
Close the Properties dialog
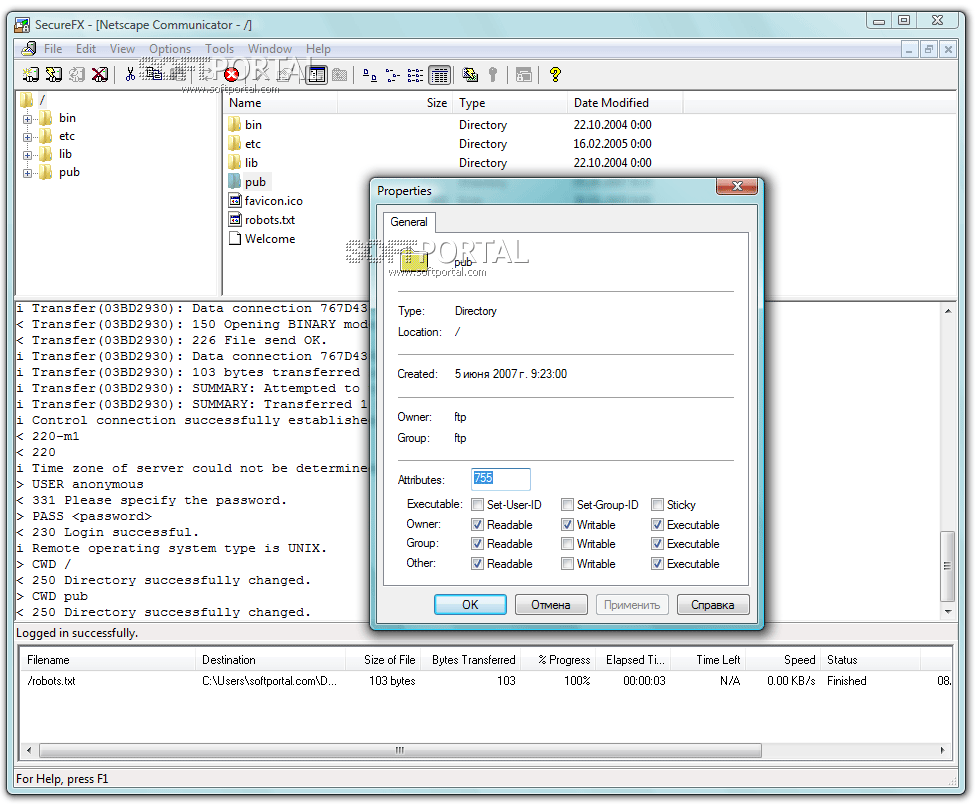(x=737, y=186)
